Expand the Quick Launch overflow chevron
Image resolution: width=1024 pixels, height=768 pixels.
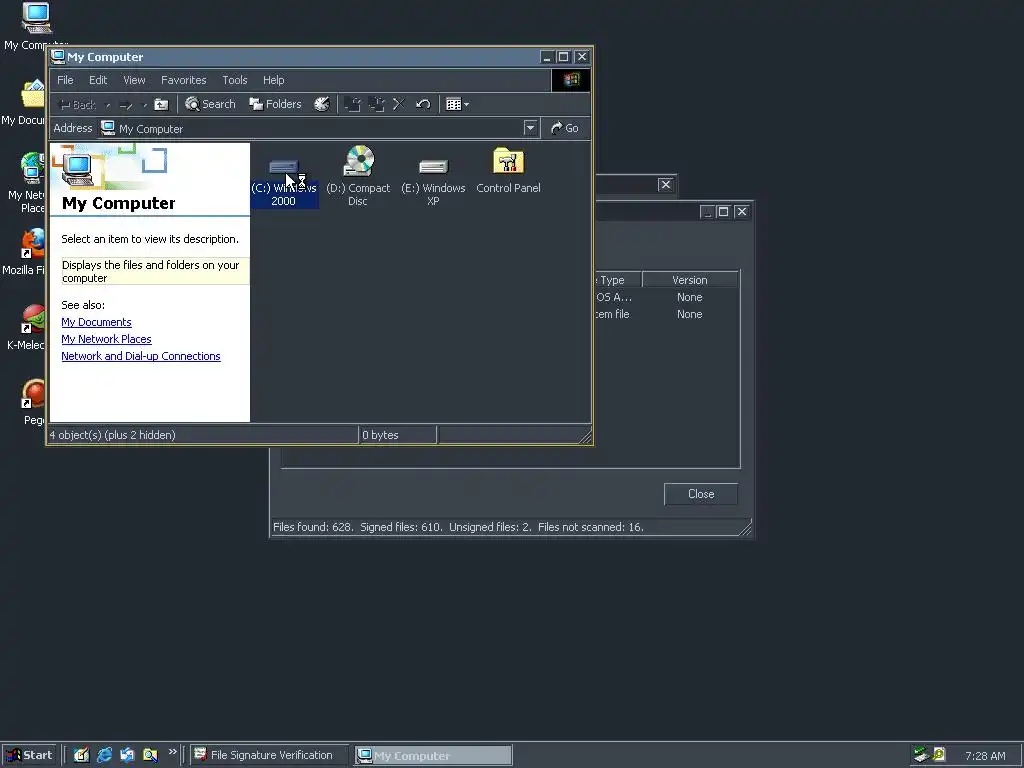(x=172, y=752)
